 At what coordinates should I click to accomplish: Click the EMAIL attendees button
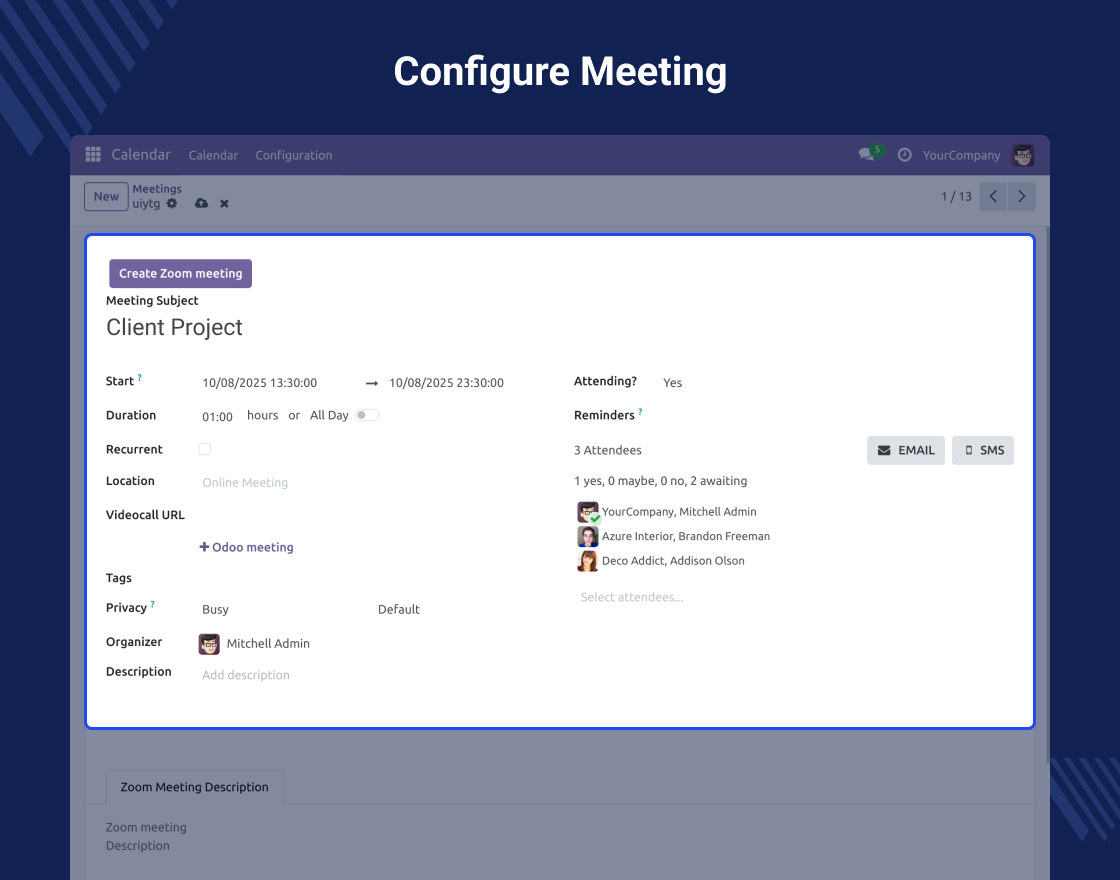pyautogui.click(x=906, y=450)
